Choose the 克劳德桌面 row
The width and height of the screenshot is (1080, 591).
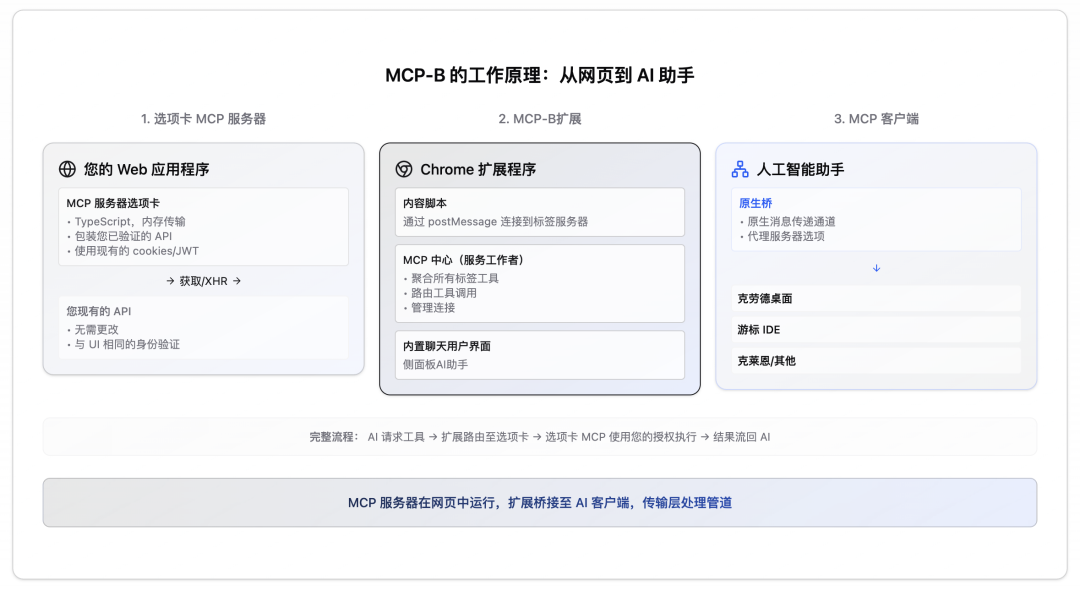[x=876, y=298]
